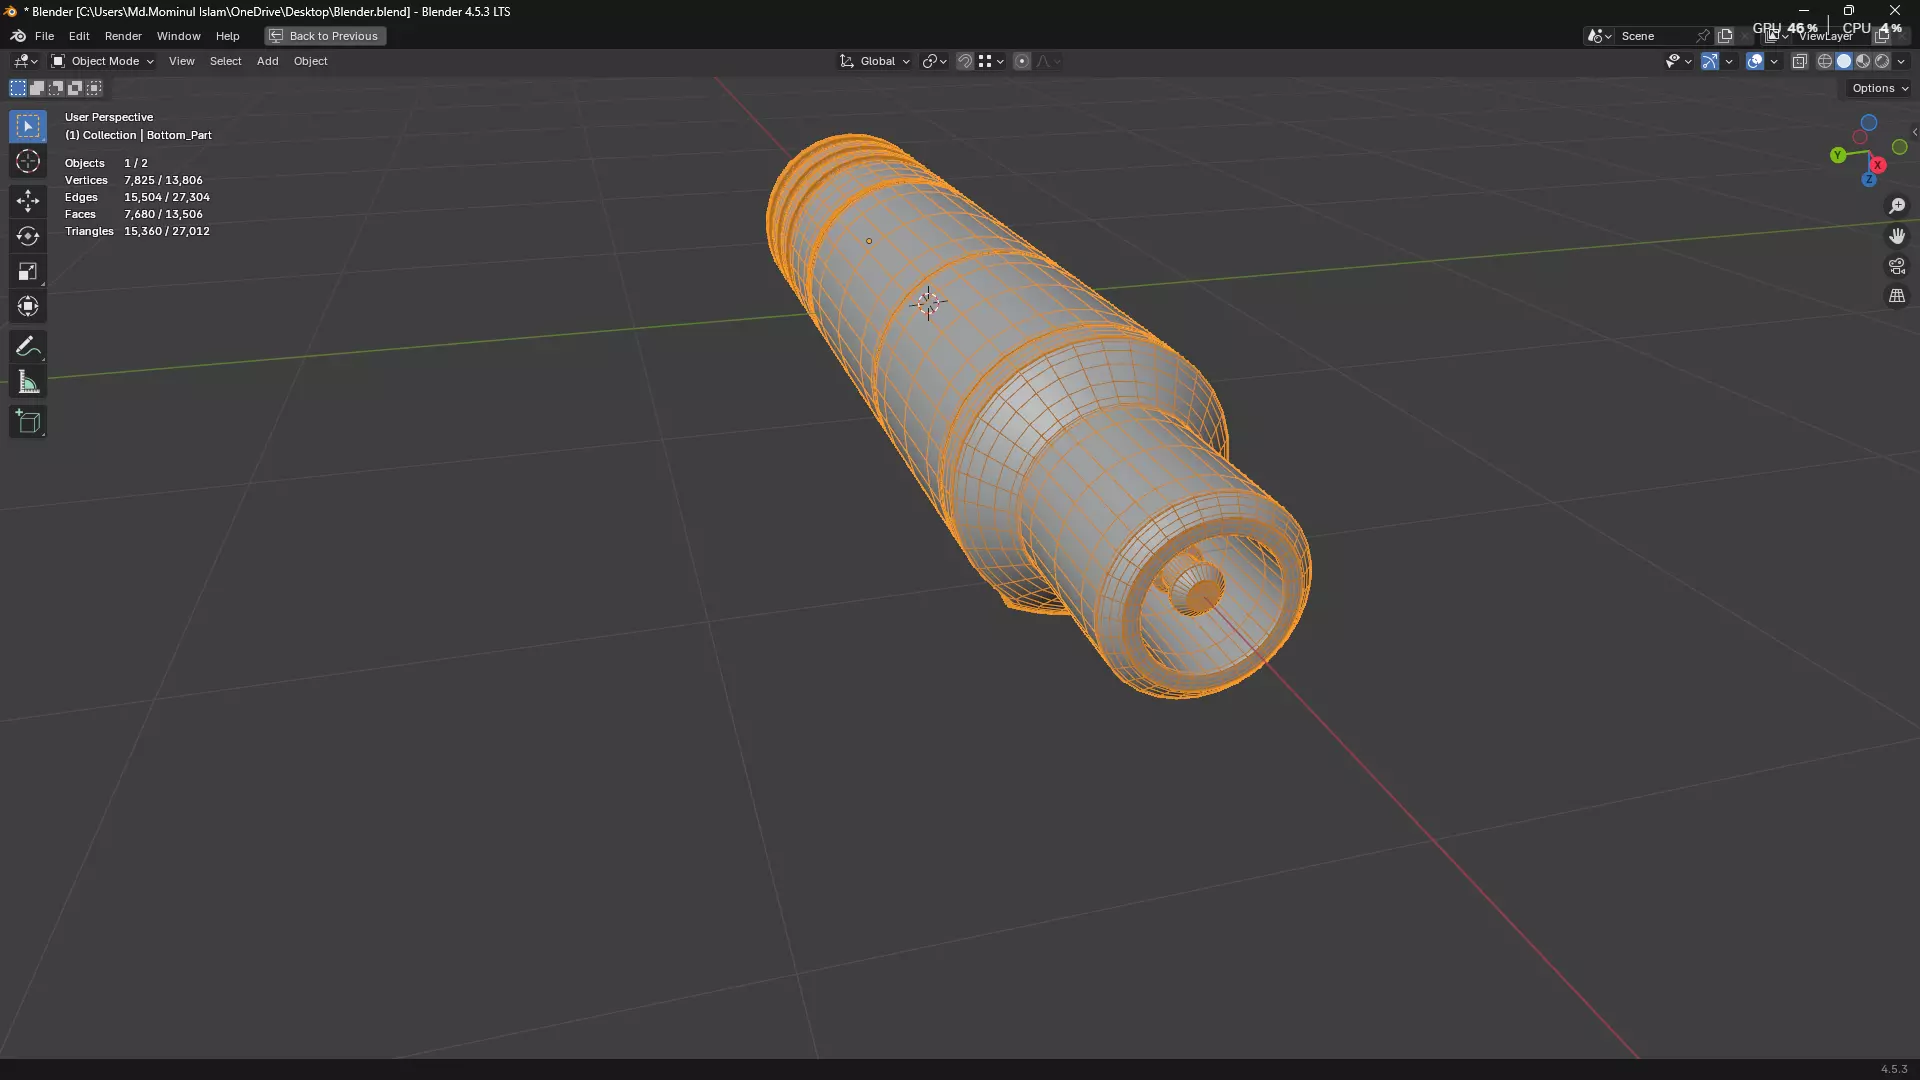This screenshot has height=1080, width=1920.
Task: Toggle viewport overlays on or off
Action: 1755,61
